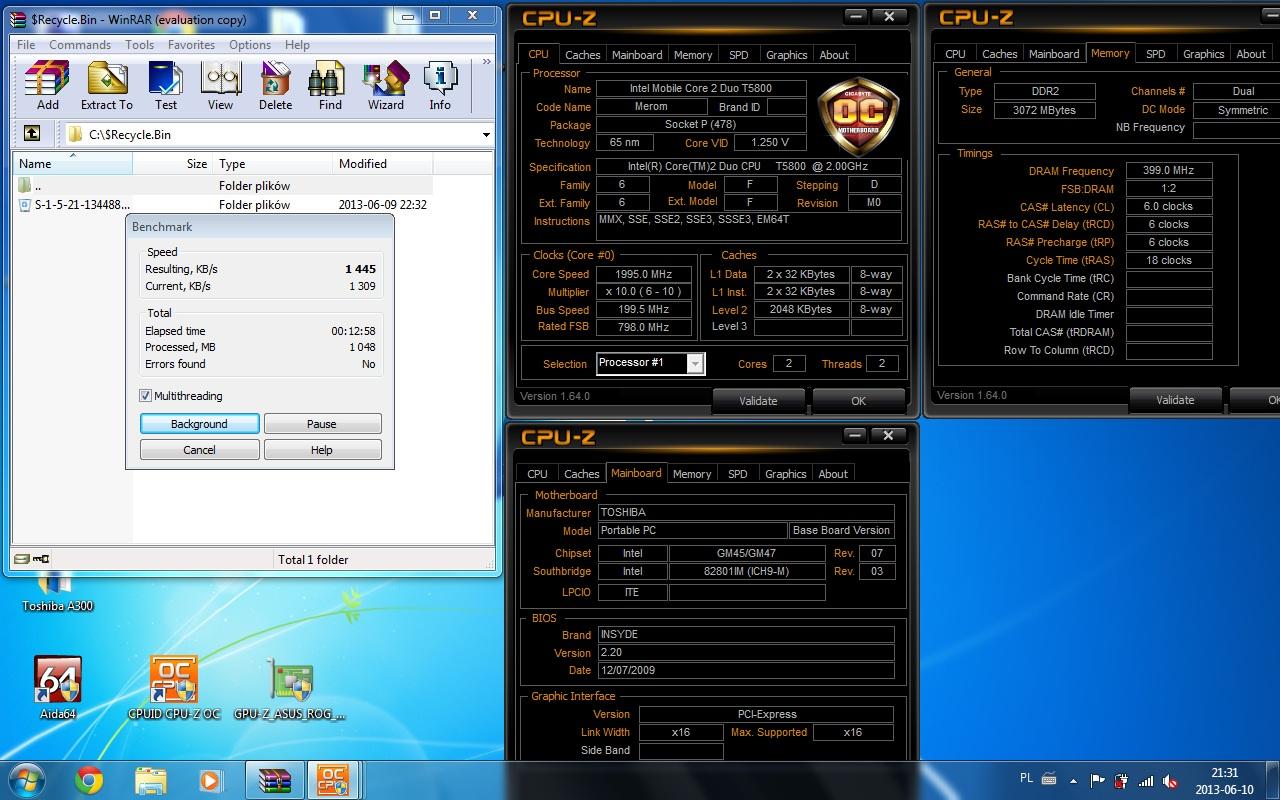1280x800 pixels.
Task: Open Windows Explorer from taskbar
Action: [150, 780]
